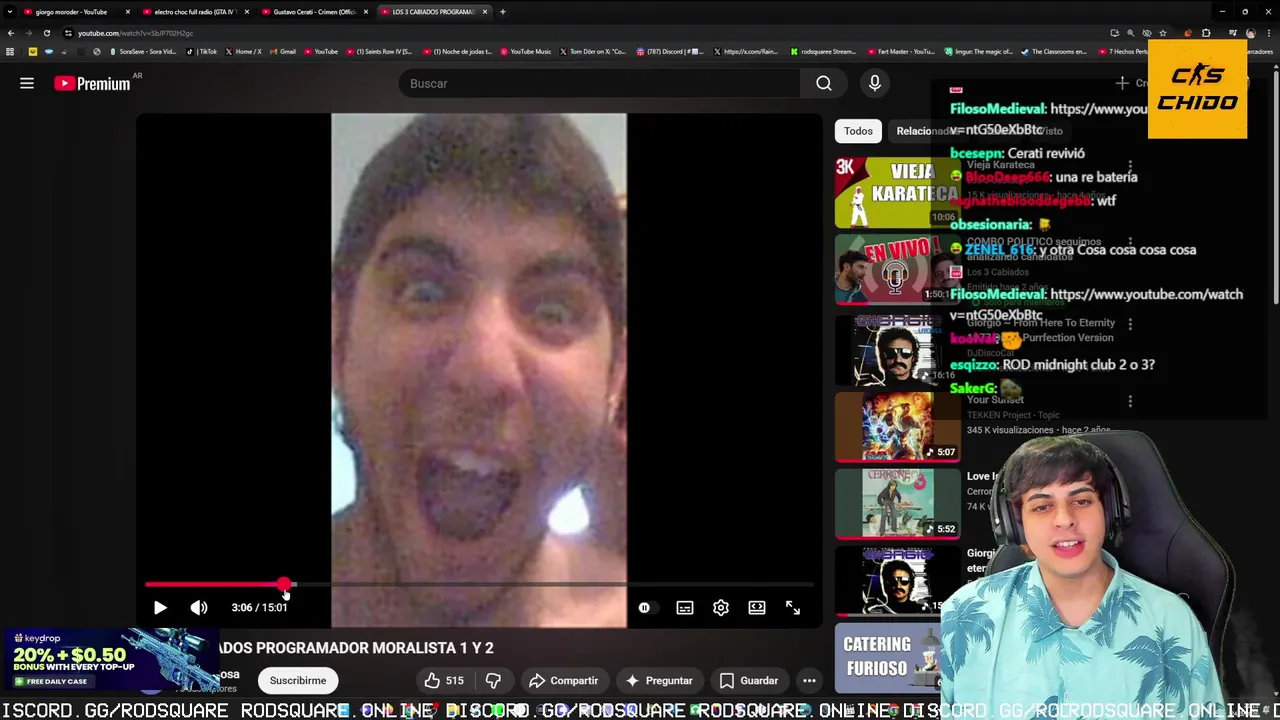This screenshot has width=1280, height=720.
Task: Switch to theater mode
Action: [x=757, y=607]
